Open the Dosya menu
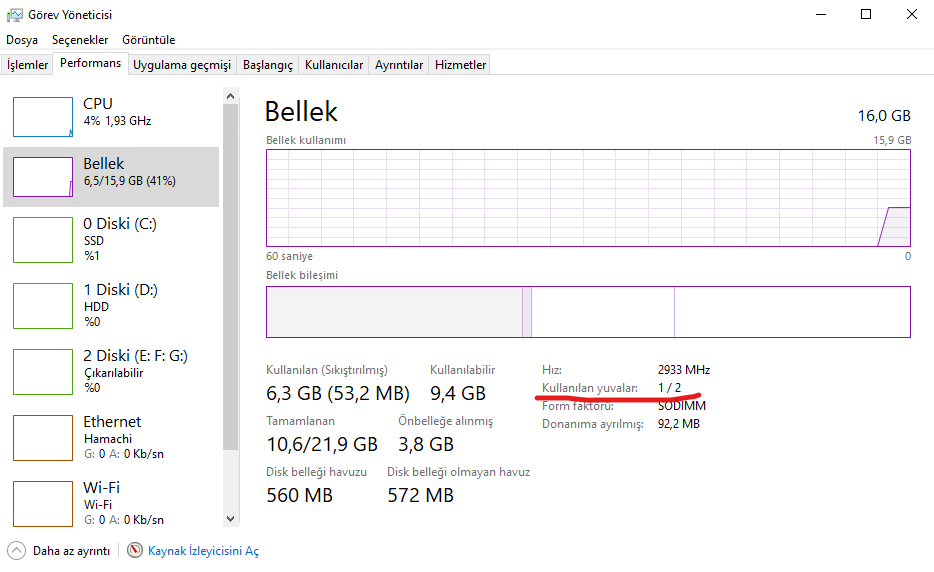Image resolution: width=934 pixels, height=572 pixels. tap(22, 40)
